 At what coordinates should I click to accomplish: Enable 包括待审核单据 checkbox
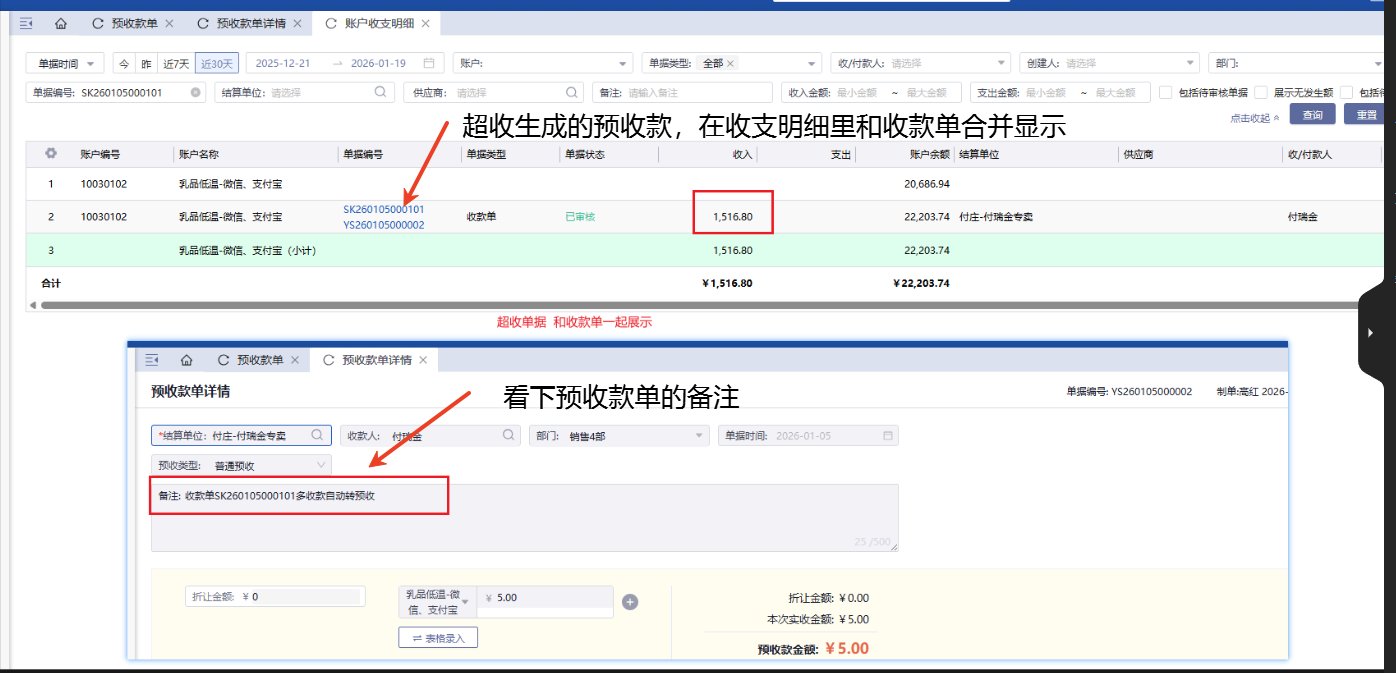(x=1166, y=93)
